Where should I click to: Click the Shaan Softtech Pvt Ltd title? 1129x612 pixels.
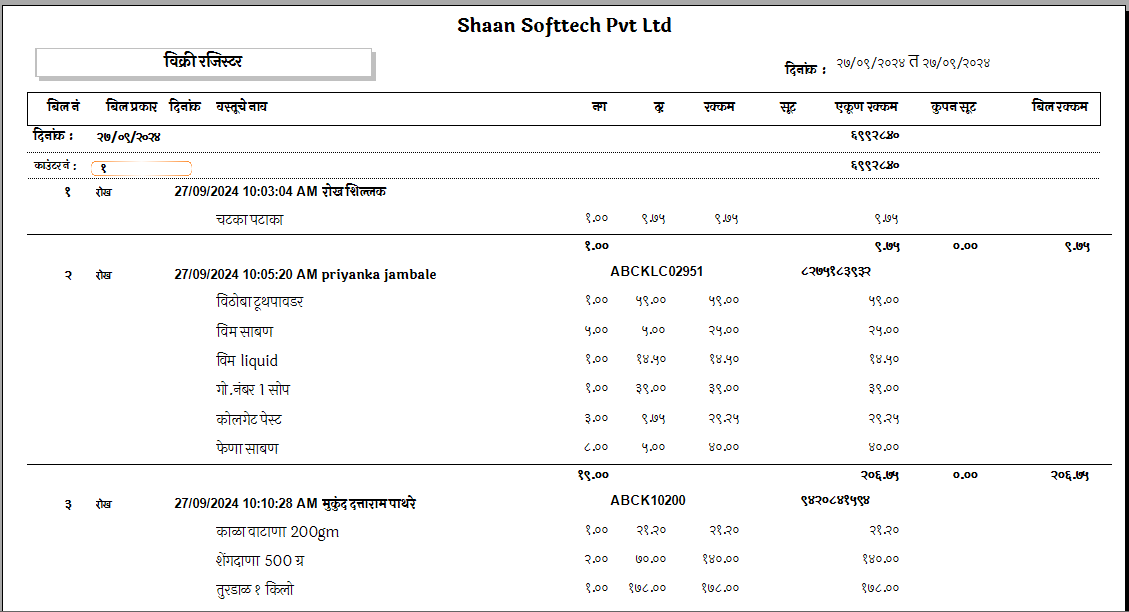click(564, 26)
